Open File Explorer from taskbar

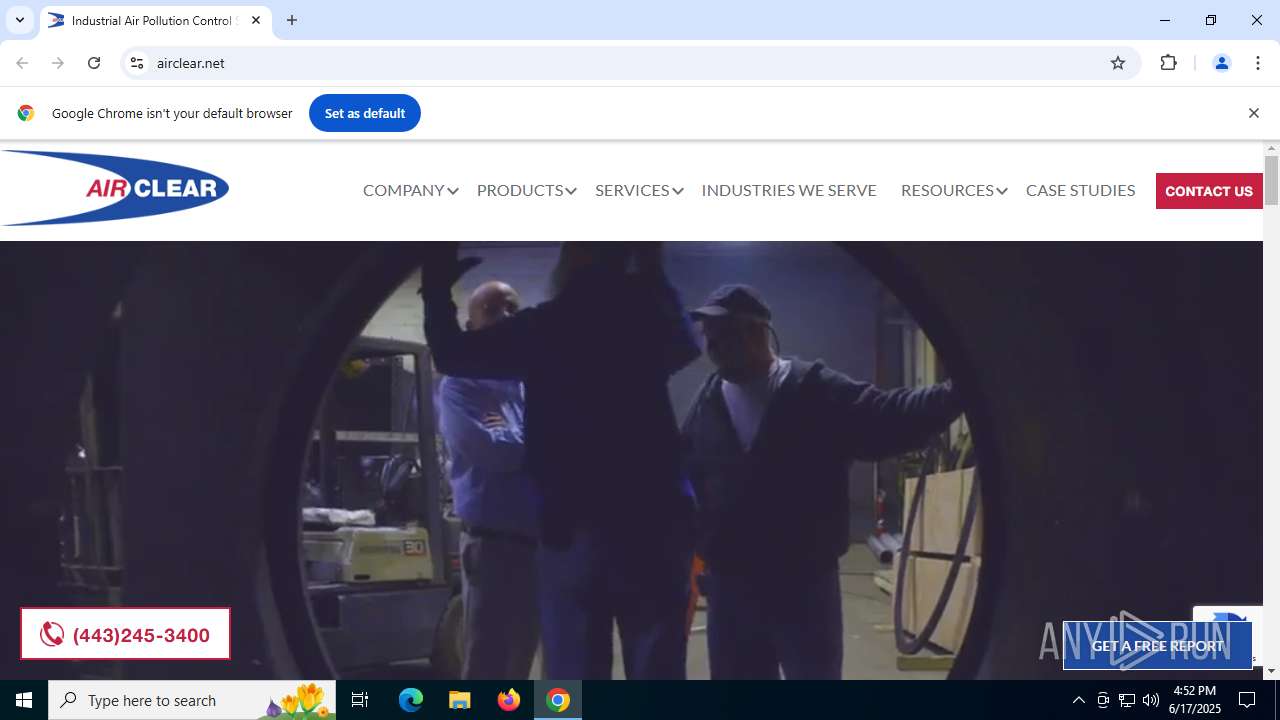460,700
